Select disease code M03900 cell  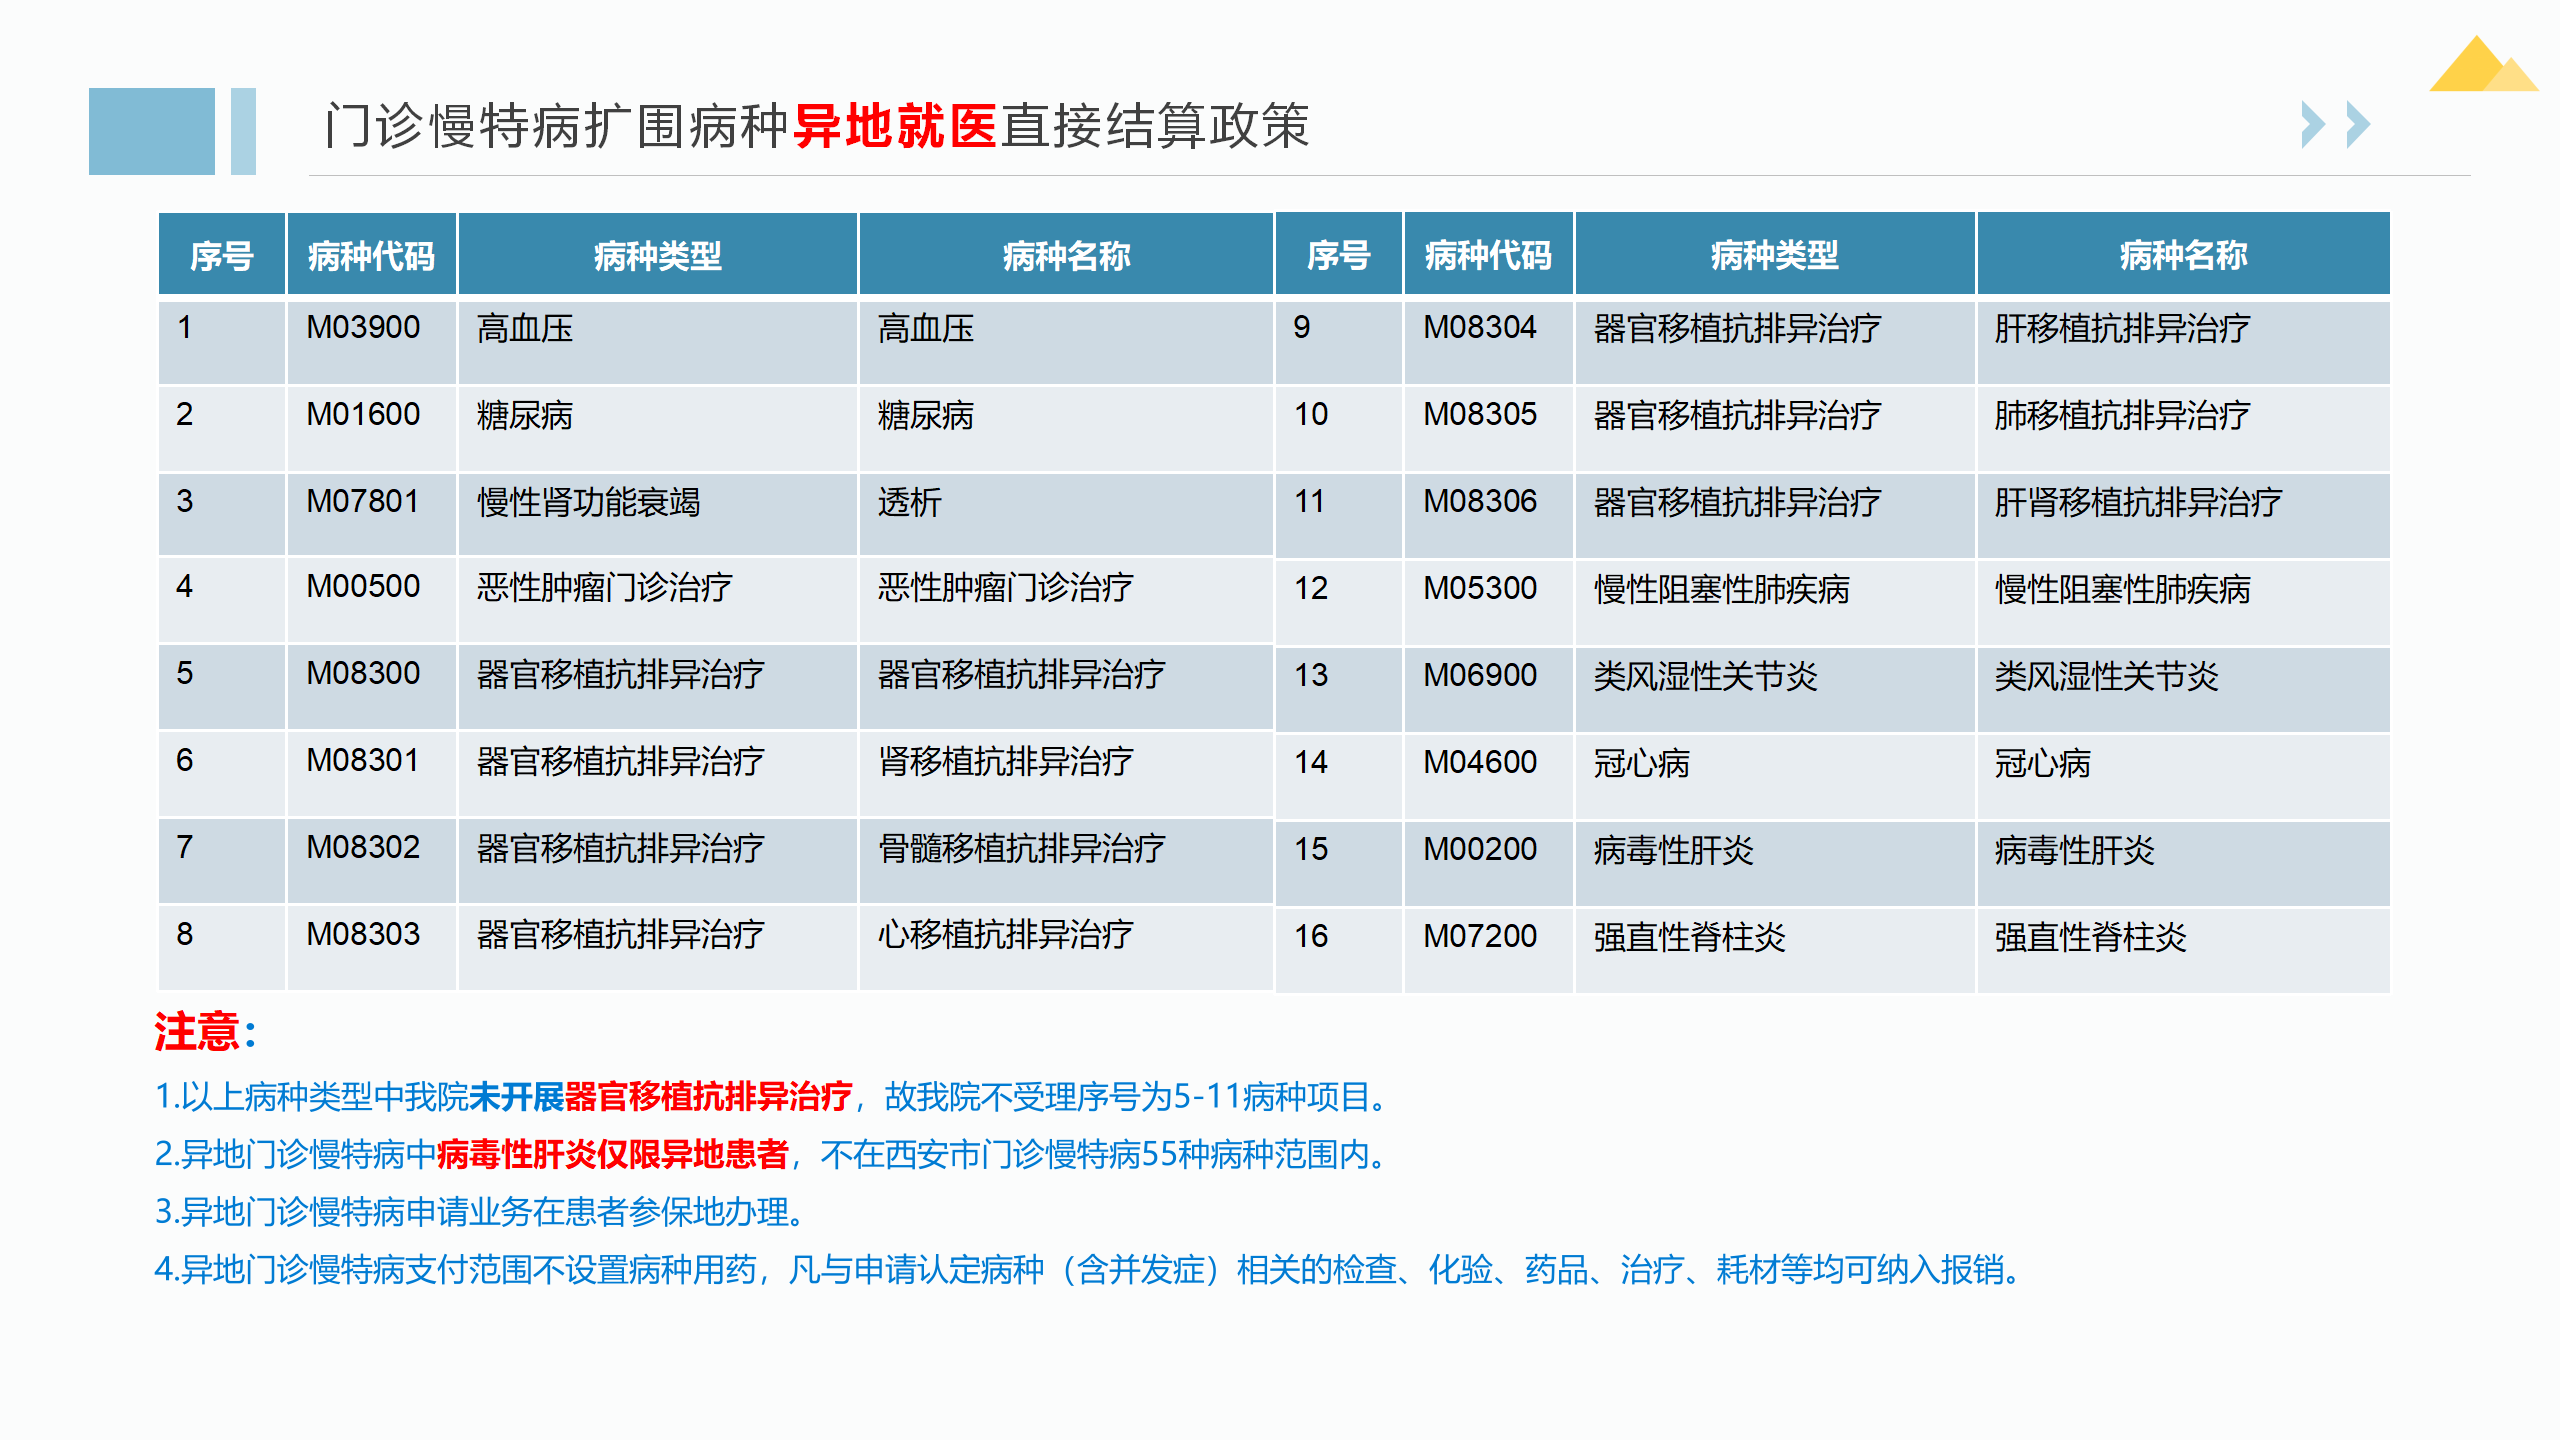tap(363, 328)
